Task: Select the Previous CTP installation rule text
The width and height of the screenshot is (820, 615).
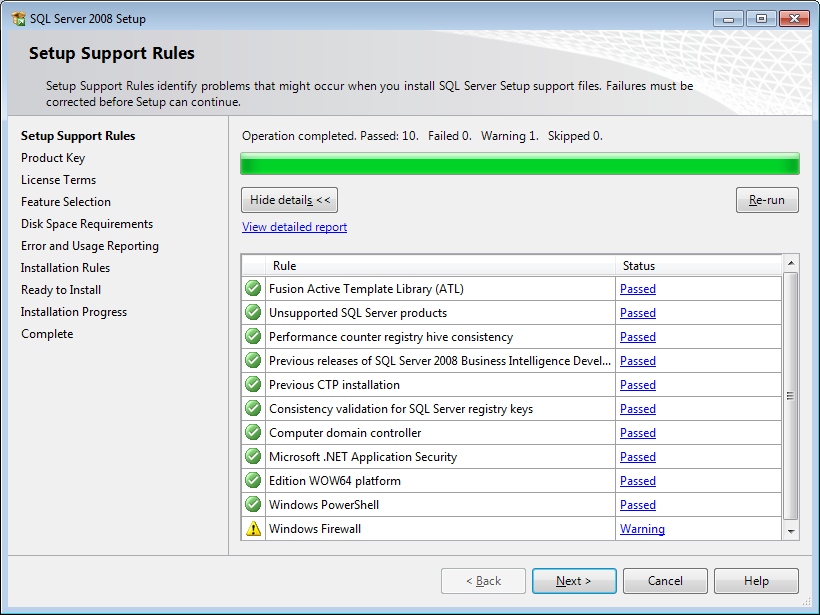Action: pos(334,385)
